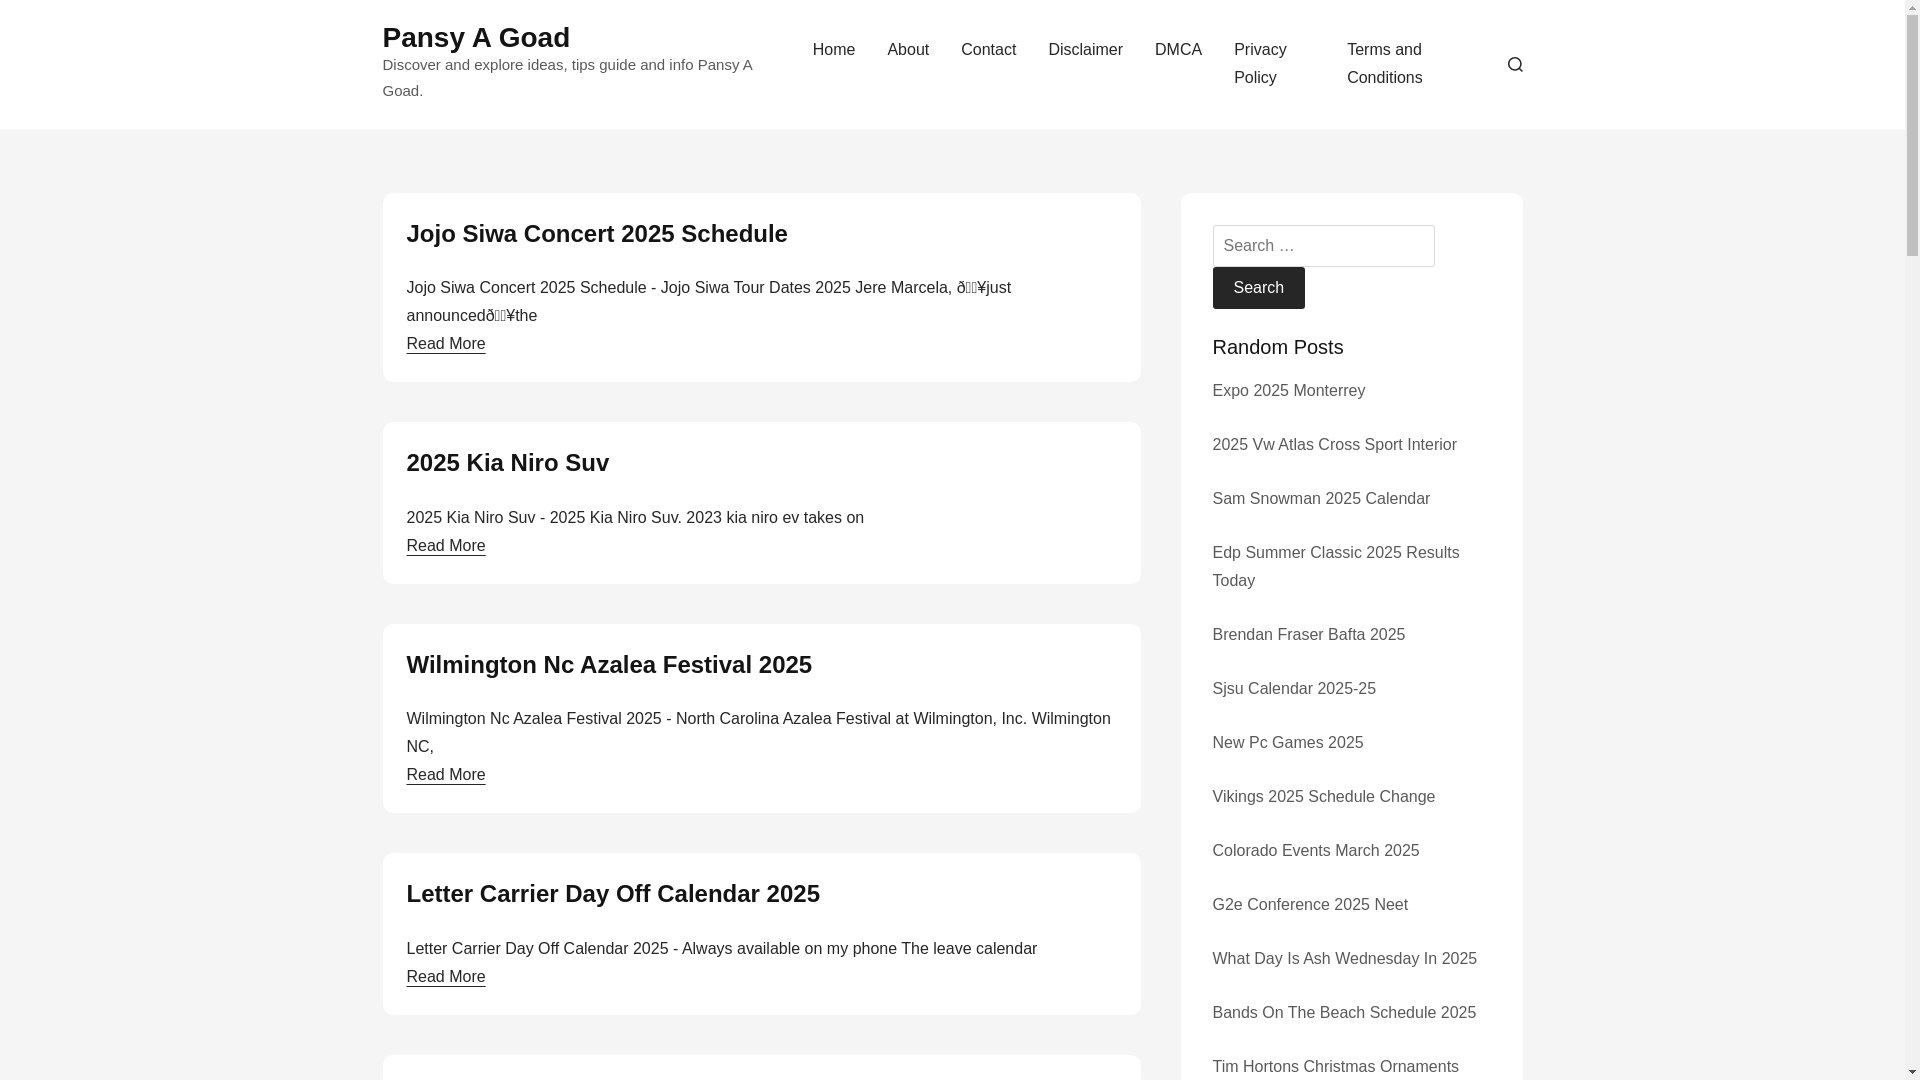Read More under Jojo Siwa Concert post
This screenshot has width=1920, height=1080.
445,343
